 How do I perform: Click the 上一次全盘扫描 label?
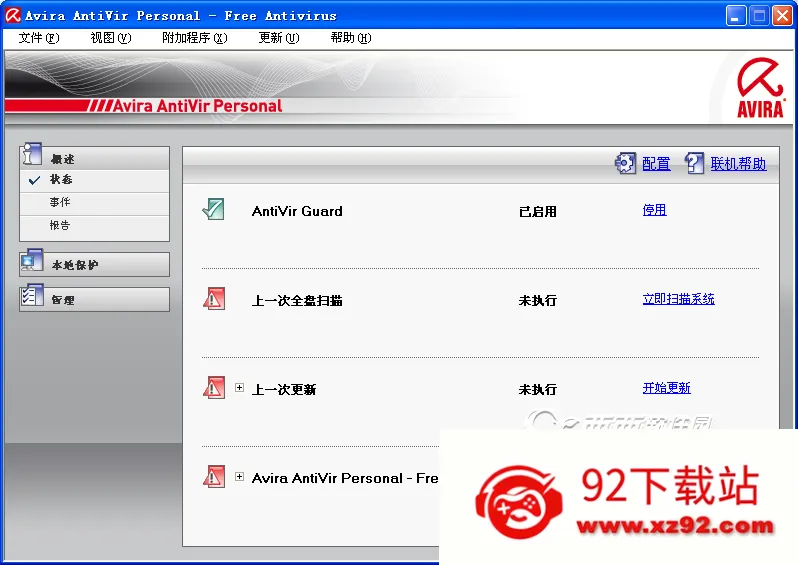[297, 301]
